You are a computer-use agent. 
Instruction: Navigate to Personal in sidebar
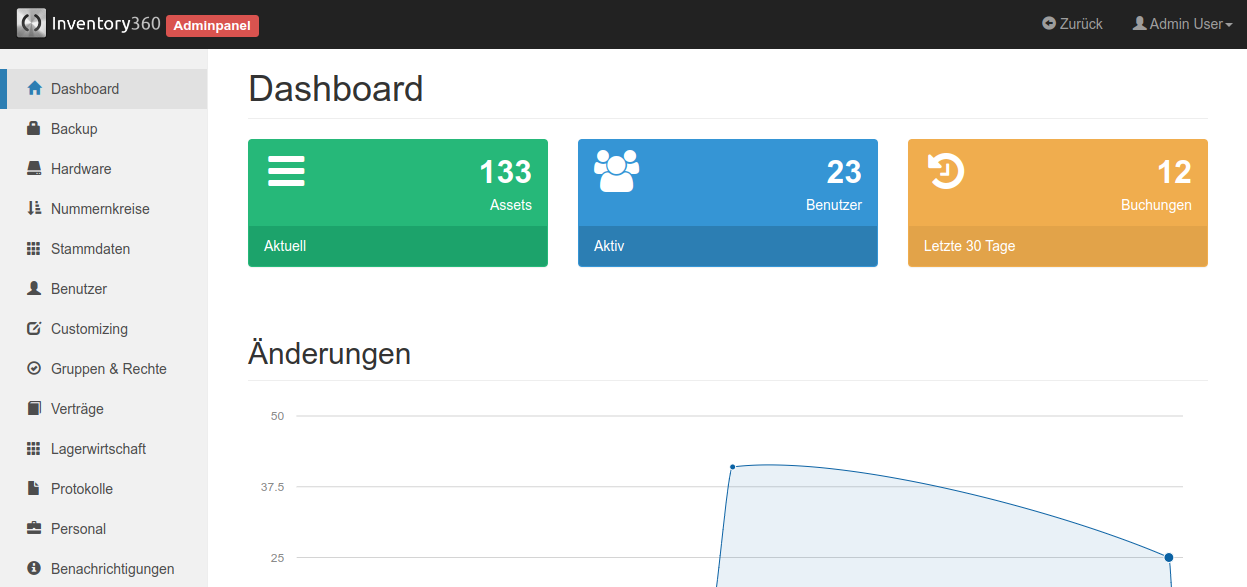pos(78,529)
